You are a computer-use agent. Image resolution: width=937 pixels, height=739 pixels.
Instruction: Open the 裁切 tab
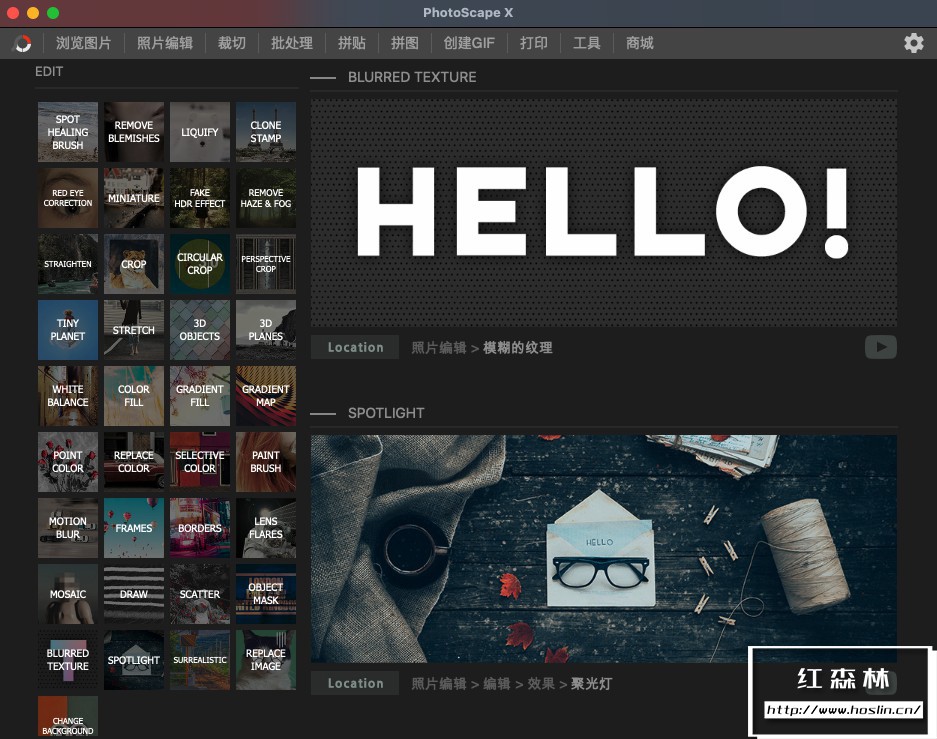click(x=232, y=43)
